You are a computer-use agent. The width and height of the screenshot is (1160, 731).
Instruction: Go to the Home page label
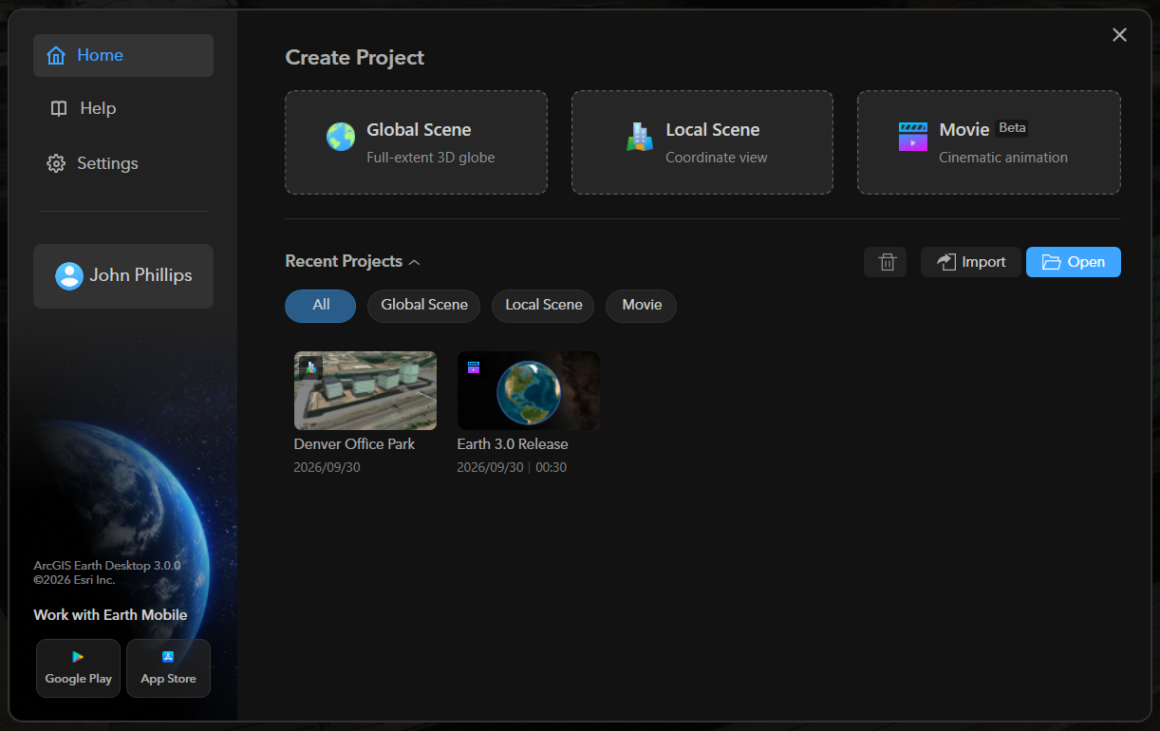[100, 55]
